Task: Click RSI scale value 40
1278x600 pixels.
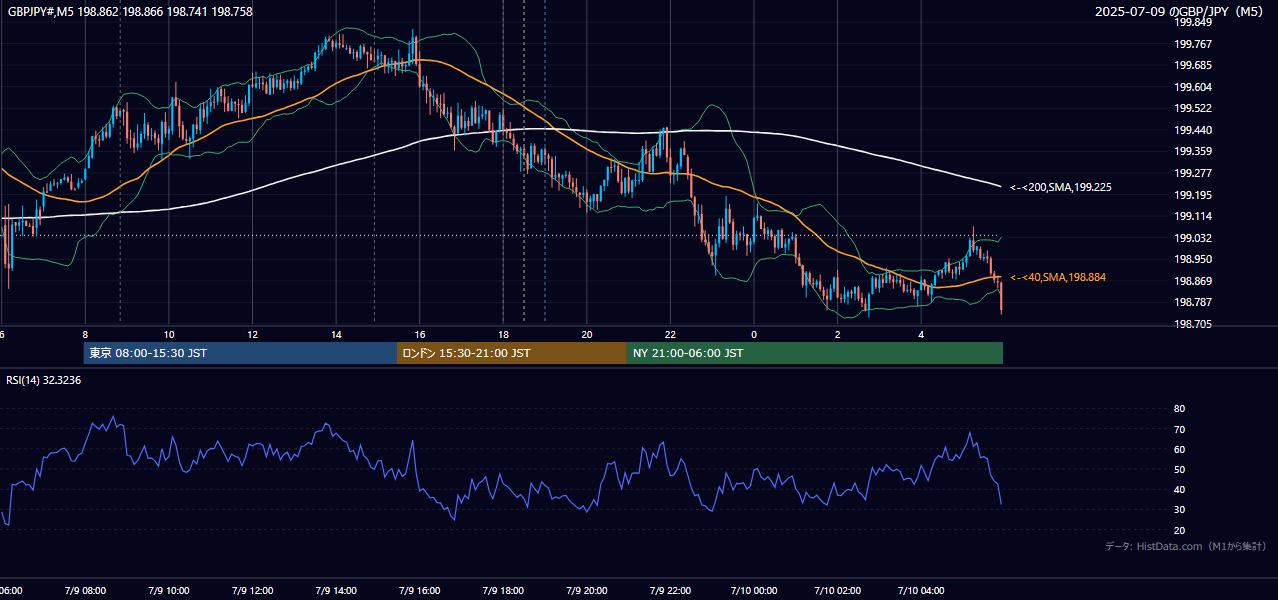Action: pyautogui.click(x=1180, y=489)
